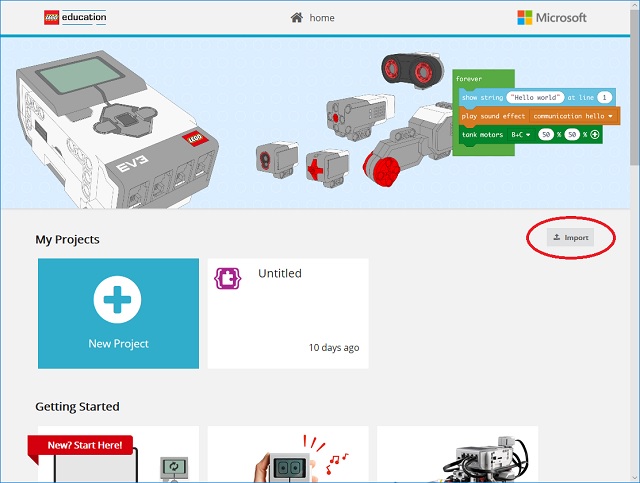Click the EV3 brick image in banner
Screen dimensions: 640x483
pyautogui.click(x=110, y=120)
